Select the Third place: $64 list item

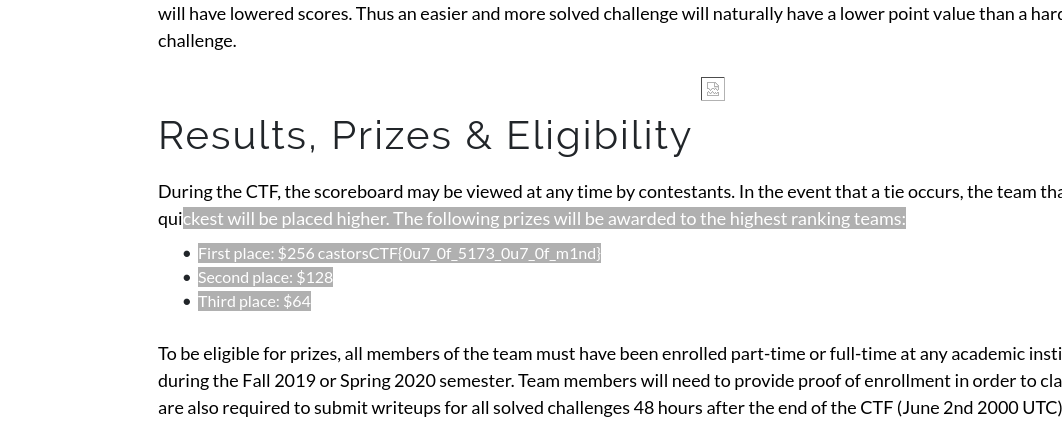[x=254, y=302]
